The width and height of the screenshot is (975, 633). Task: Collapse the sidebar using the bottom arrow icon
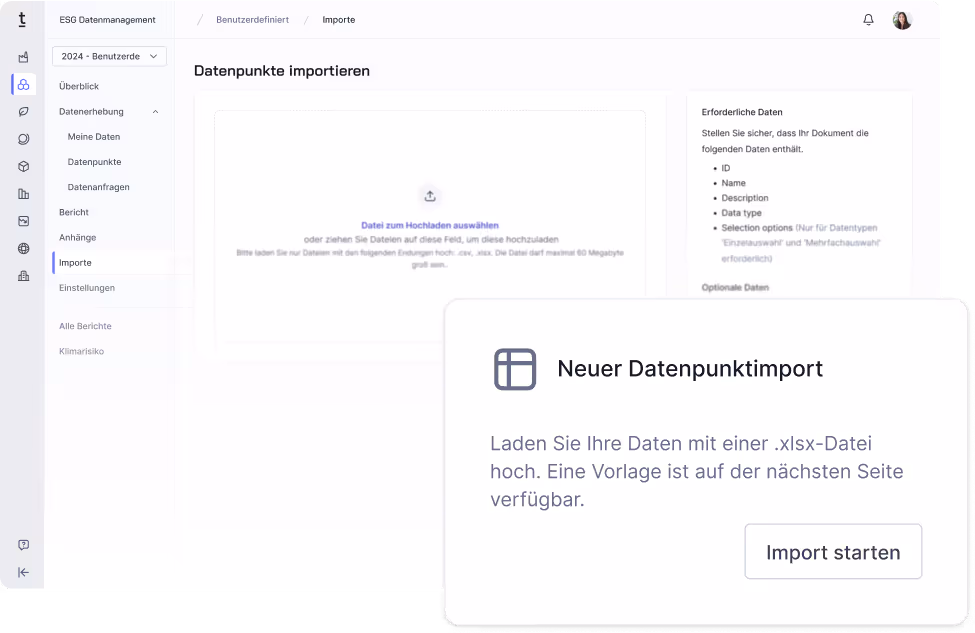23,572
